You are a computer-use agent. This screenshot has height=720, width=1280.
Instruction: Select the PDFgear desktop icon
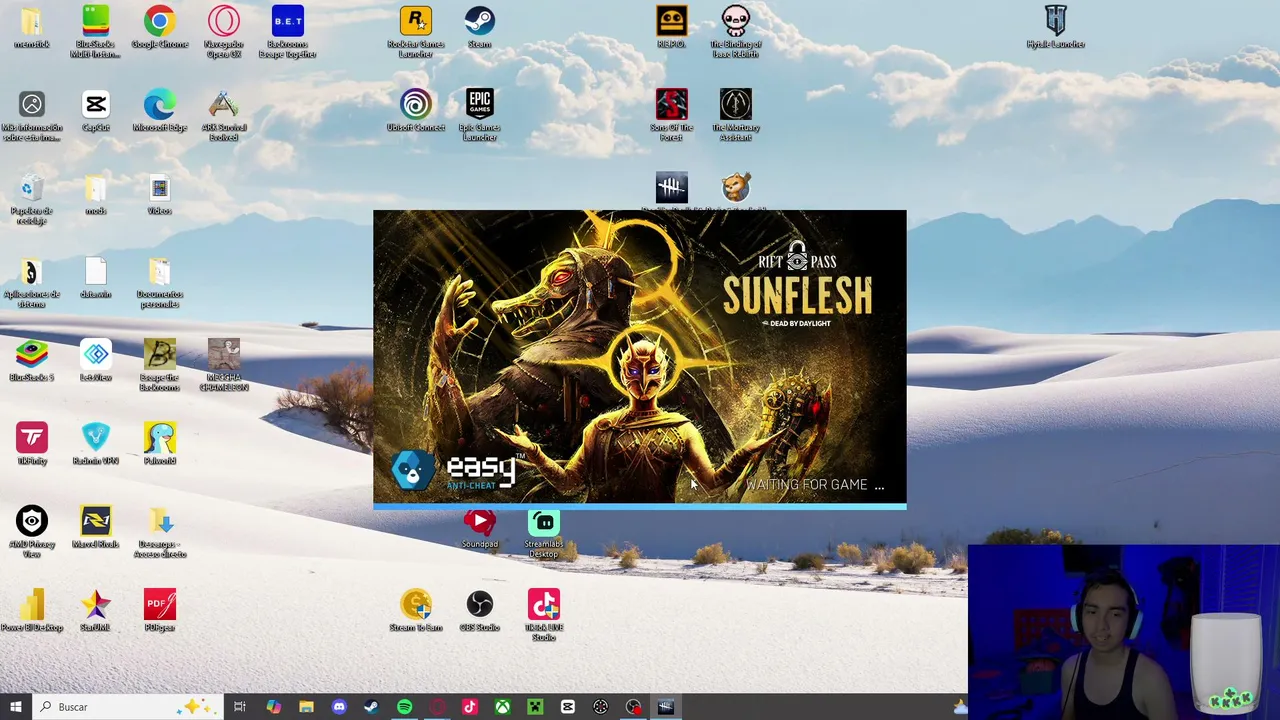[x=159, y=610]
